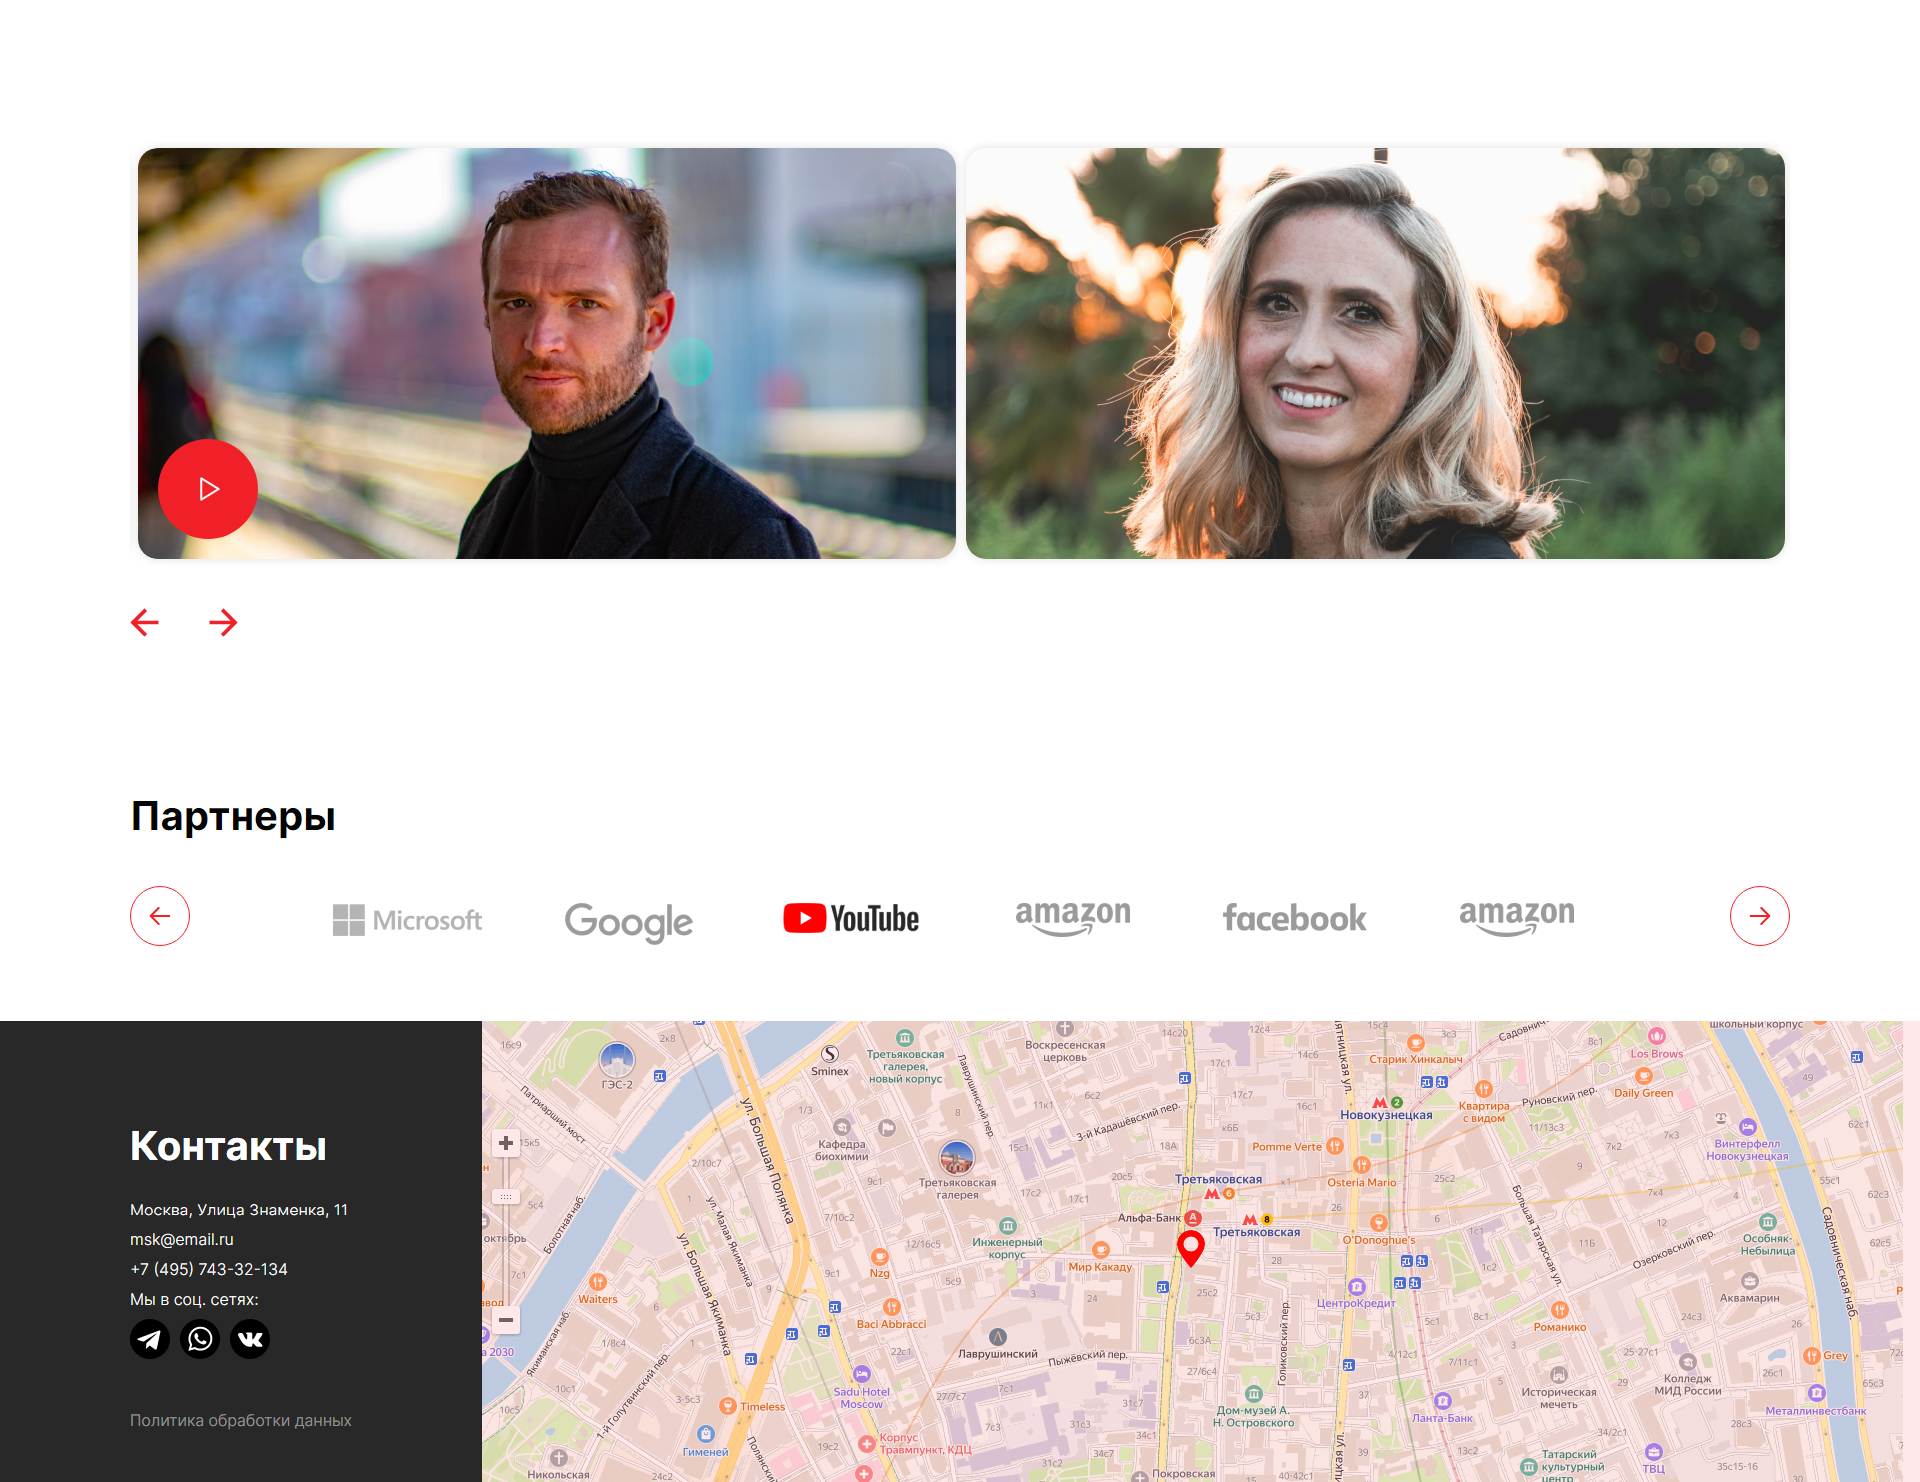Call the +7 (495) 743-32-134 number

[x=208, y=1269]
